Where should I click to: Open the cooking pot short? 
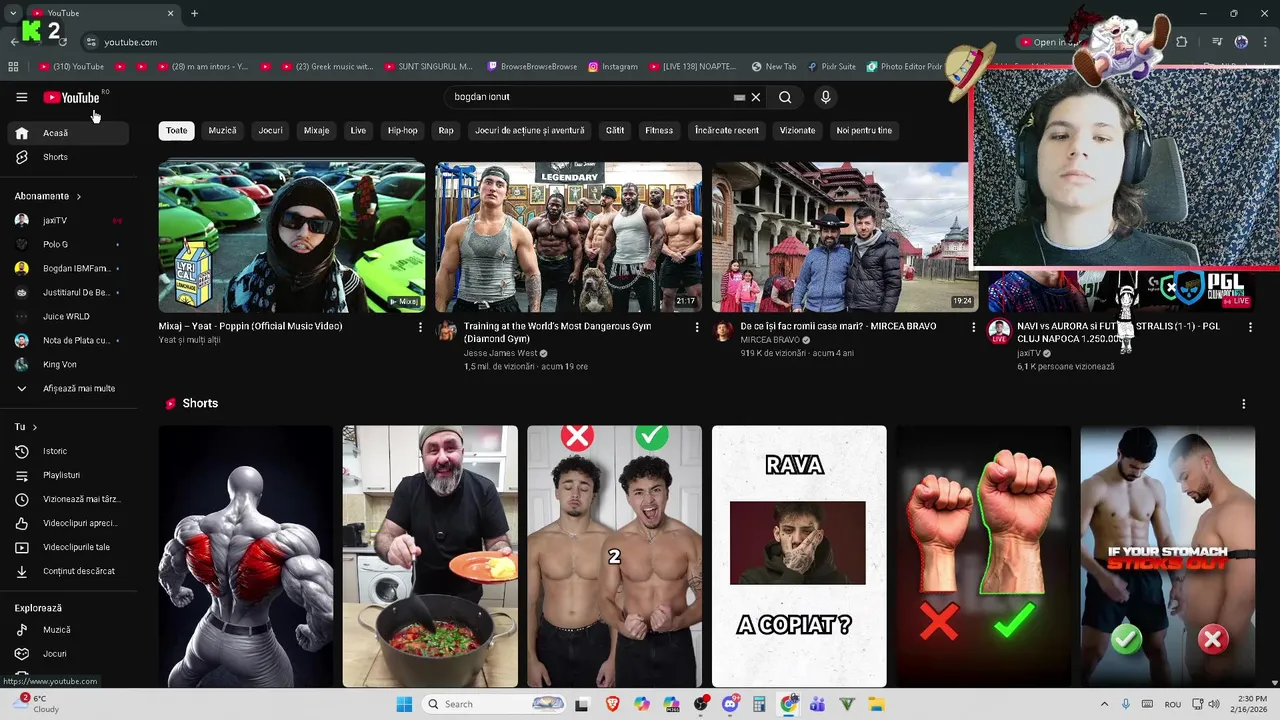click(x=430, y=556)
